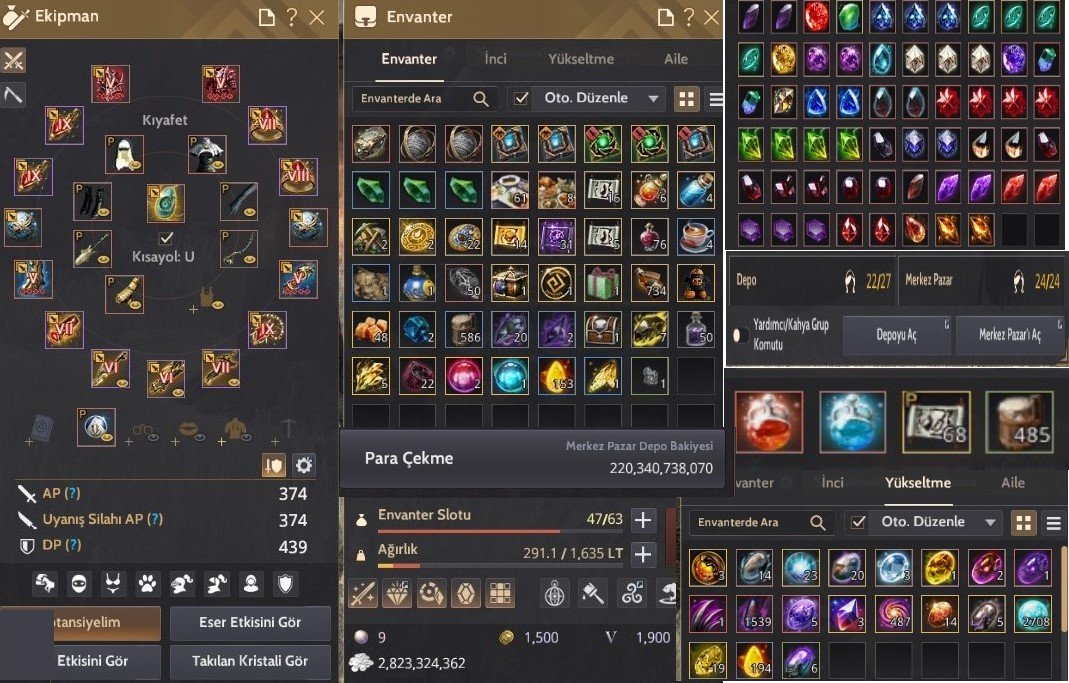Expand Envanter Slotu with the plus button

(643, 520)
